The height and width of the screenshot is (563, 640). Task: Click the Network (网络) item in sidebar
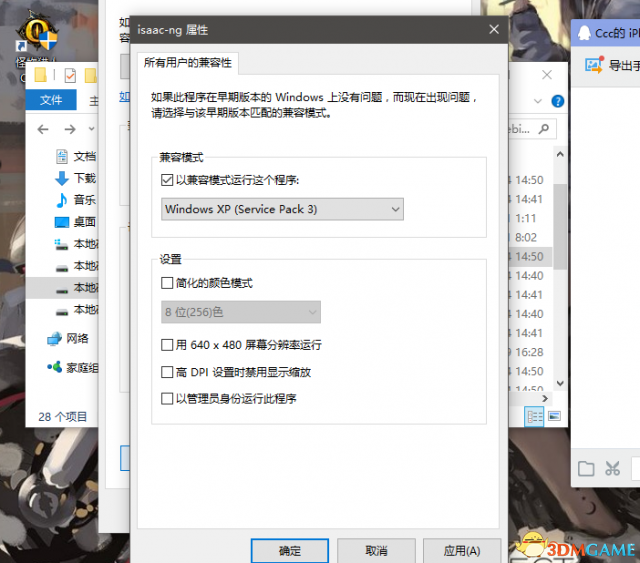coord(77,338)
